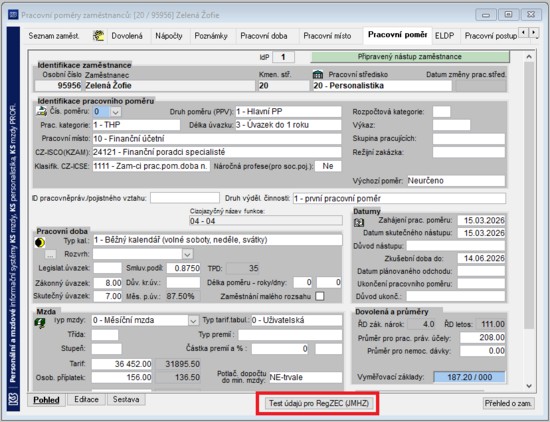
Task: Expand the Čís. poměru dropdown
Action: click(x=115, y=112)
